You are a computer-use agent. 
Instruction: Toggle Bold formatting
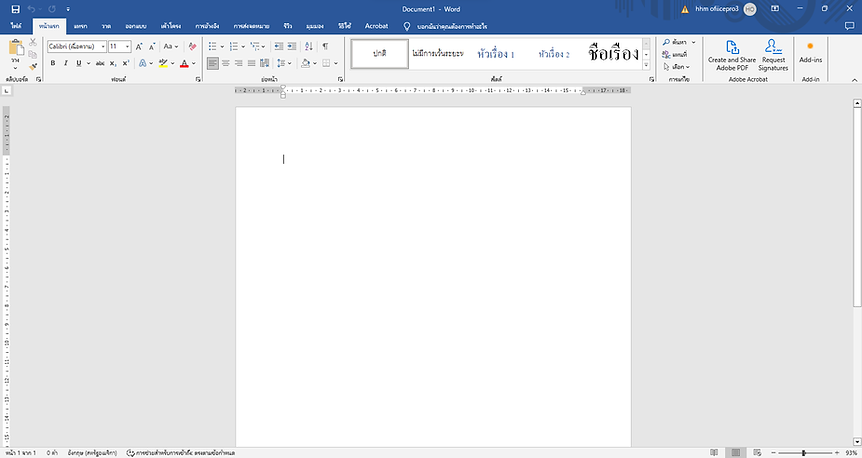(x=53, y=63)
